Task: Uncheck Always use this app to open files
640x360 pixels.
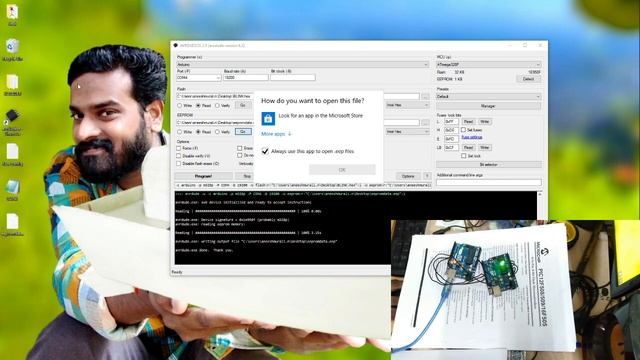Action: [265, 151]
